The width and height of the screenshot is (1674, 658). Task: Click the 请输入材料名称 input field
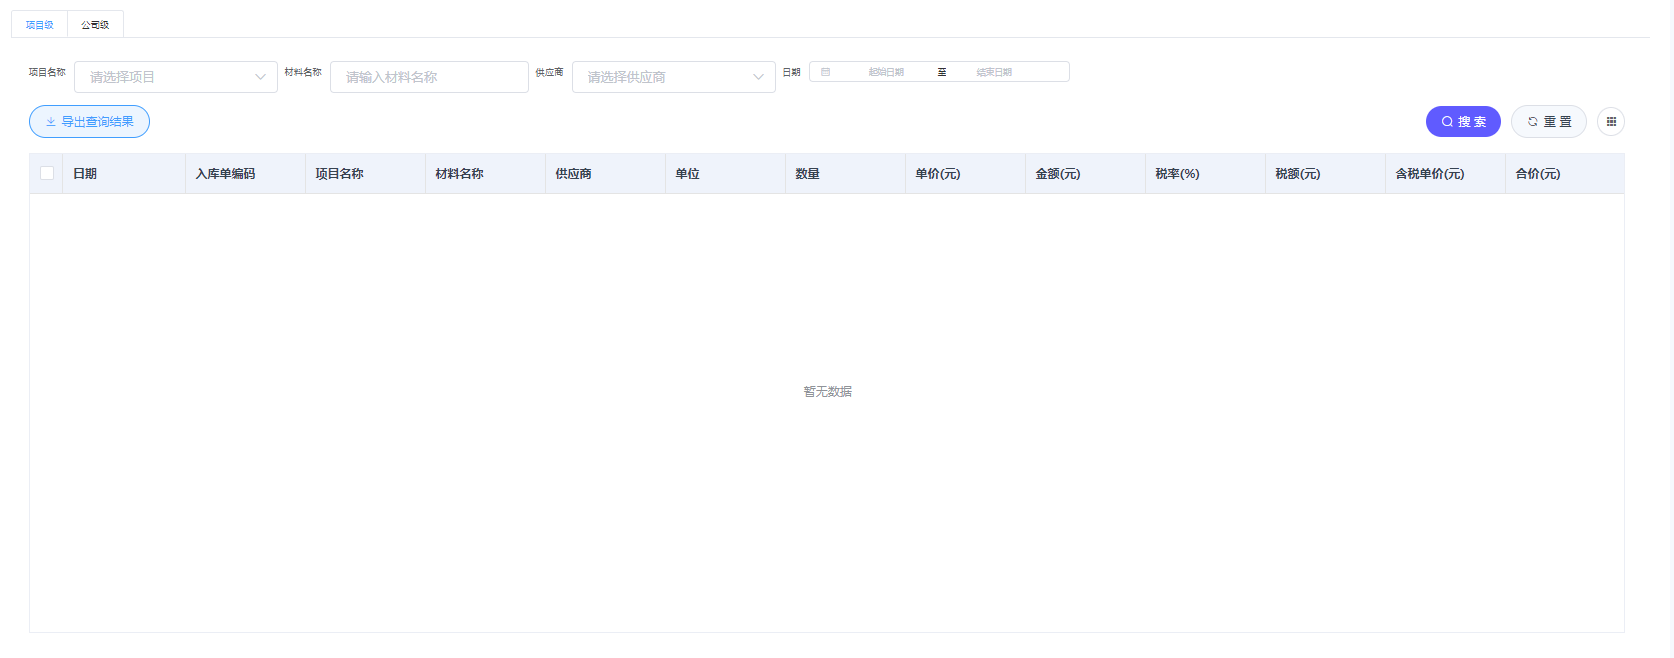coord(429,77)
